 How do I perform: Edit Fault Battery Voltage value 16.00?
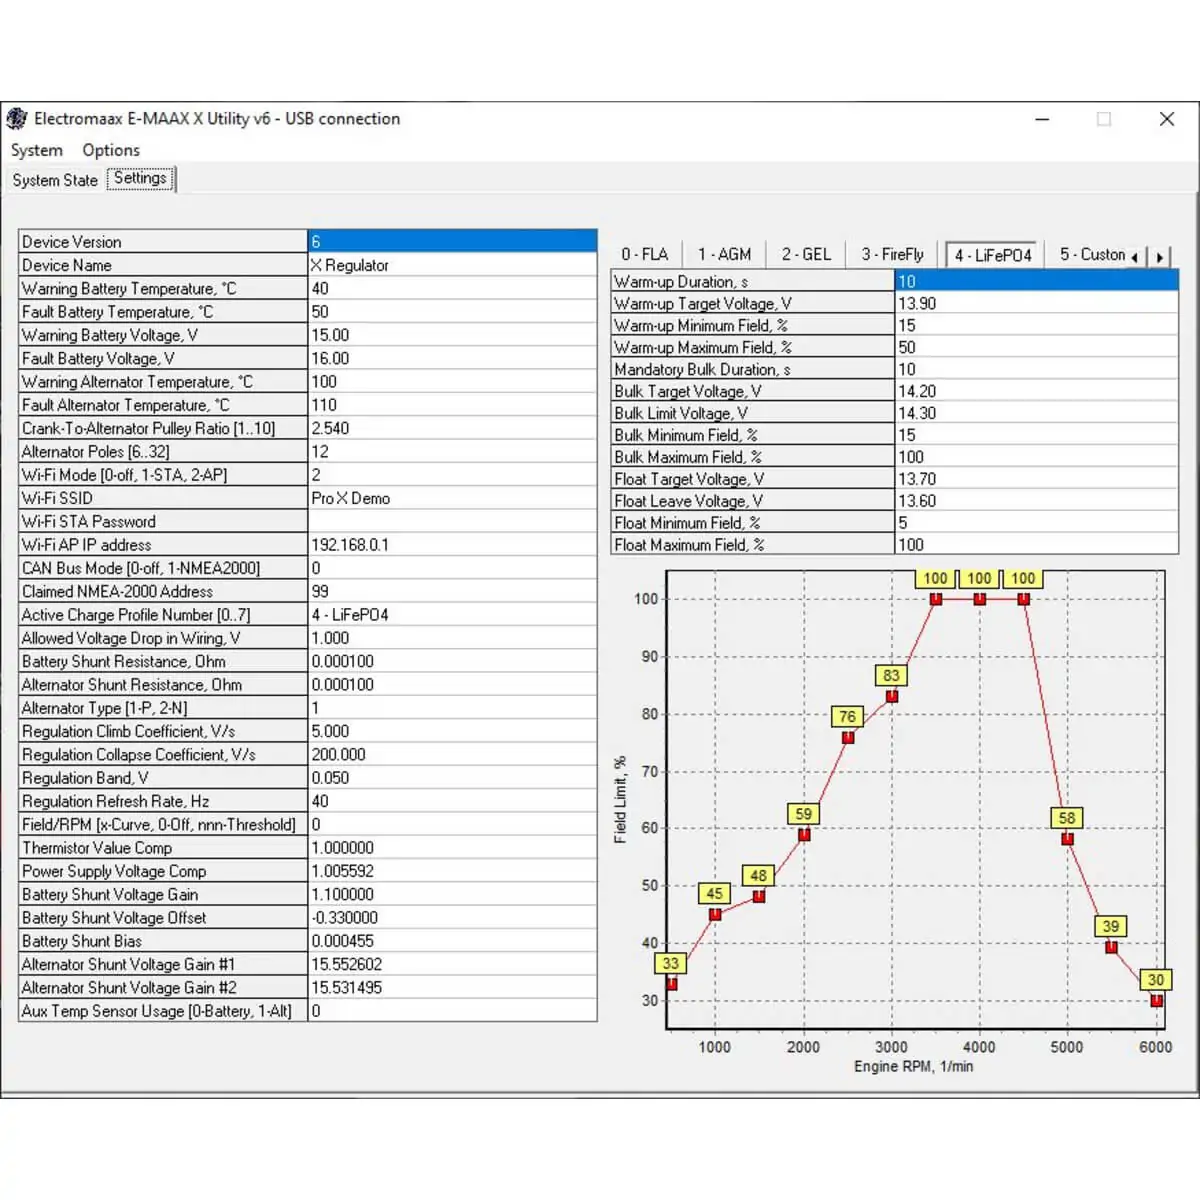452,358
